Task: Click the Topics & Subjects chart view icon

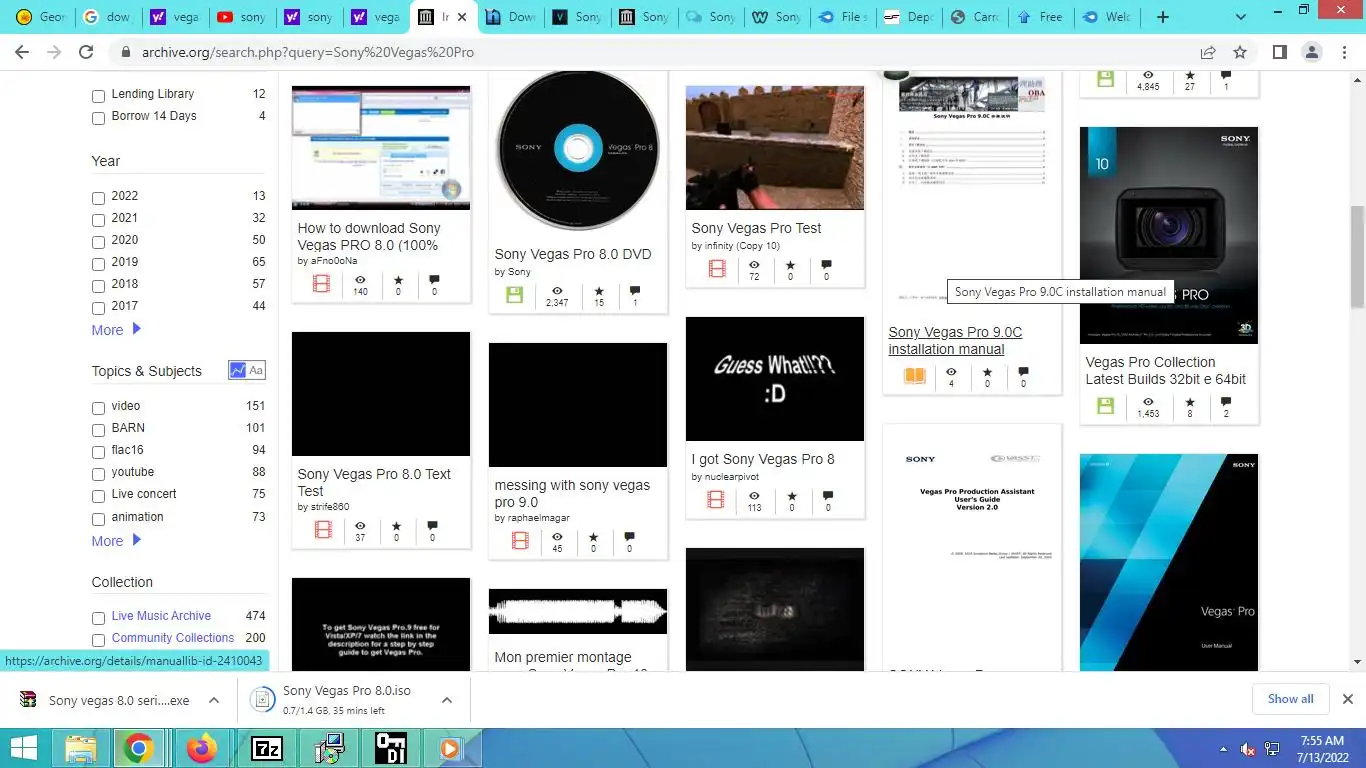Action: coord(237,370)
